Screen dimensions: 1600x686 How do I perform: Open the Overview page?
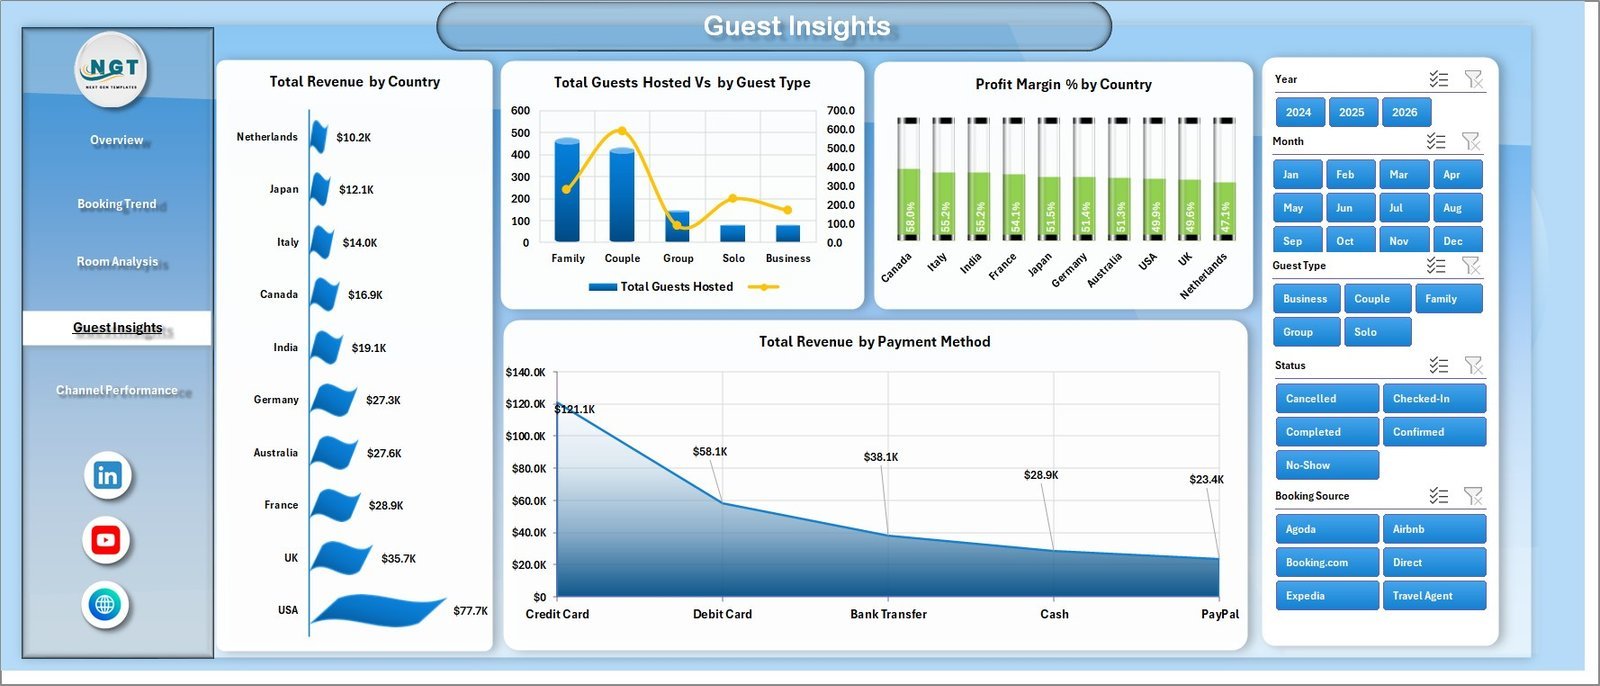(117, 140)
